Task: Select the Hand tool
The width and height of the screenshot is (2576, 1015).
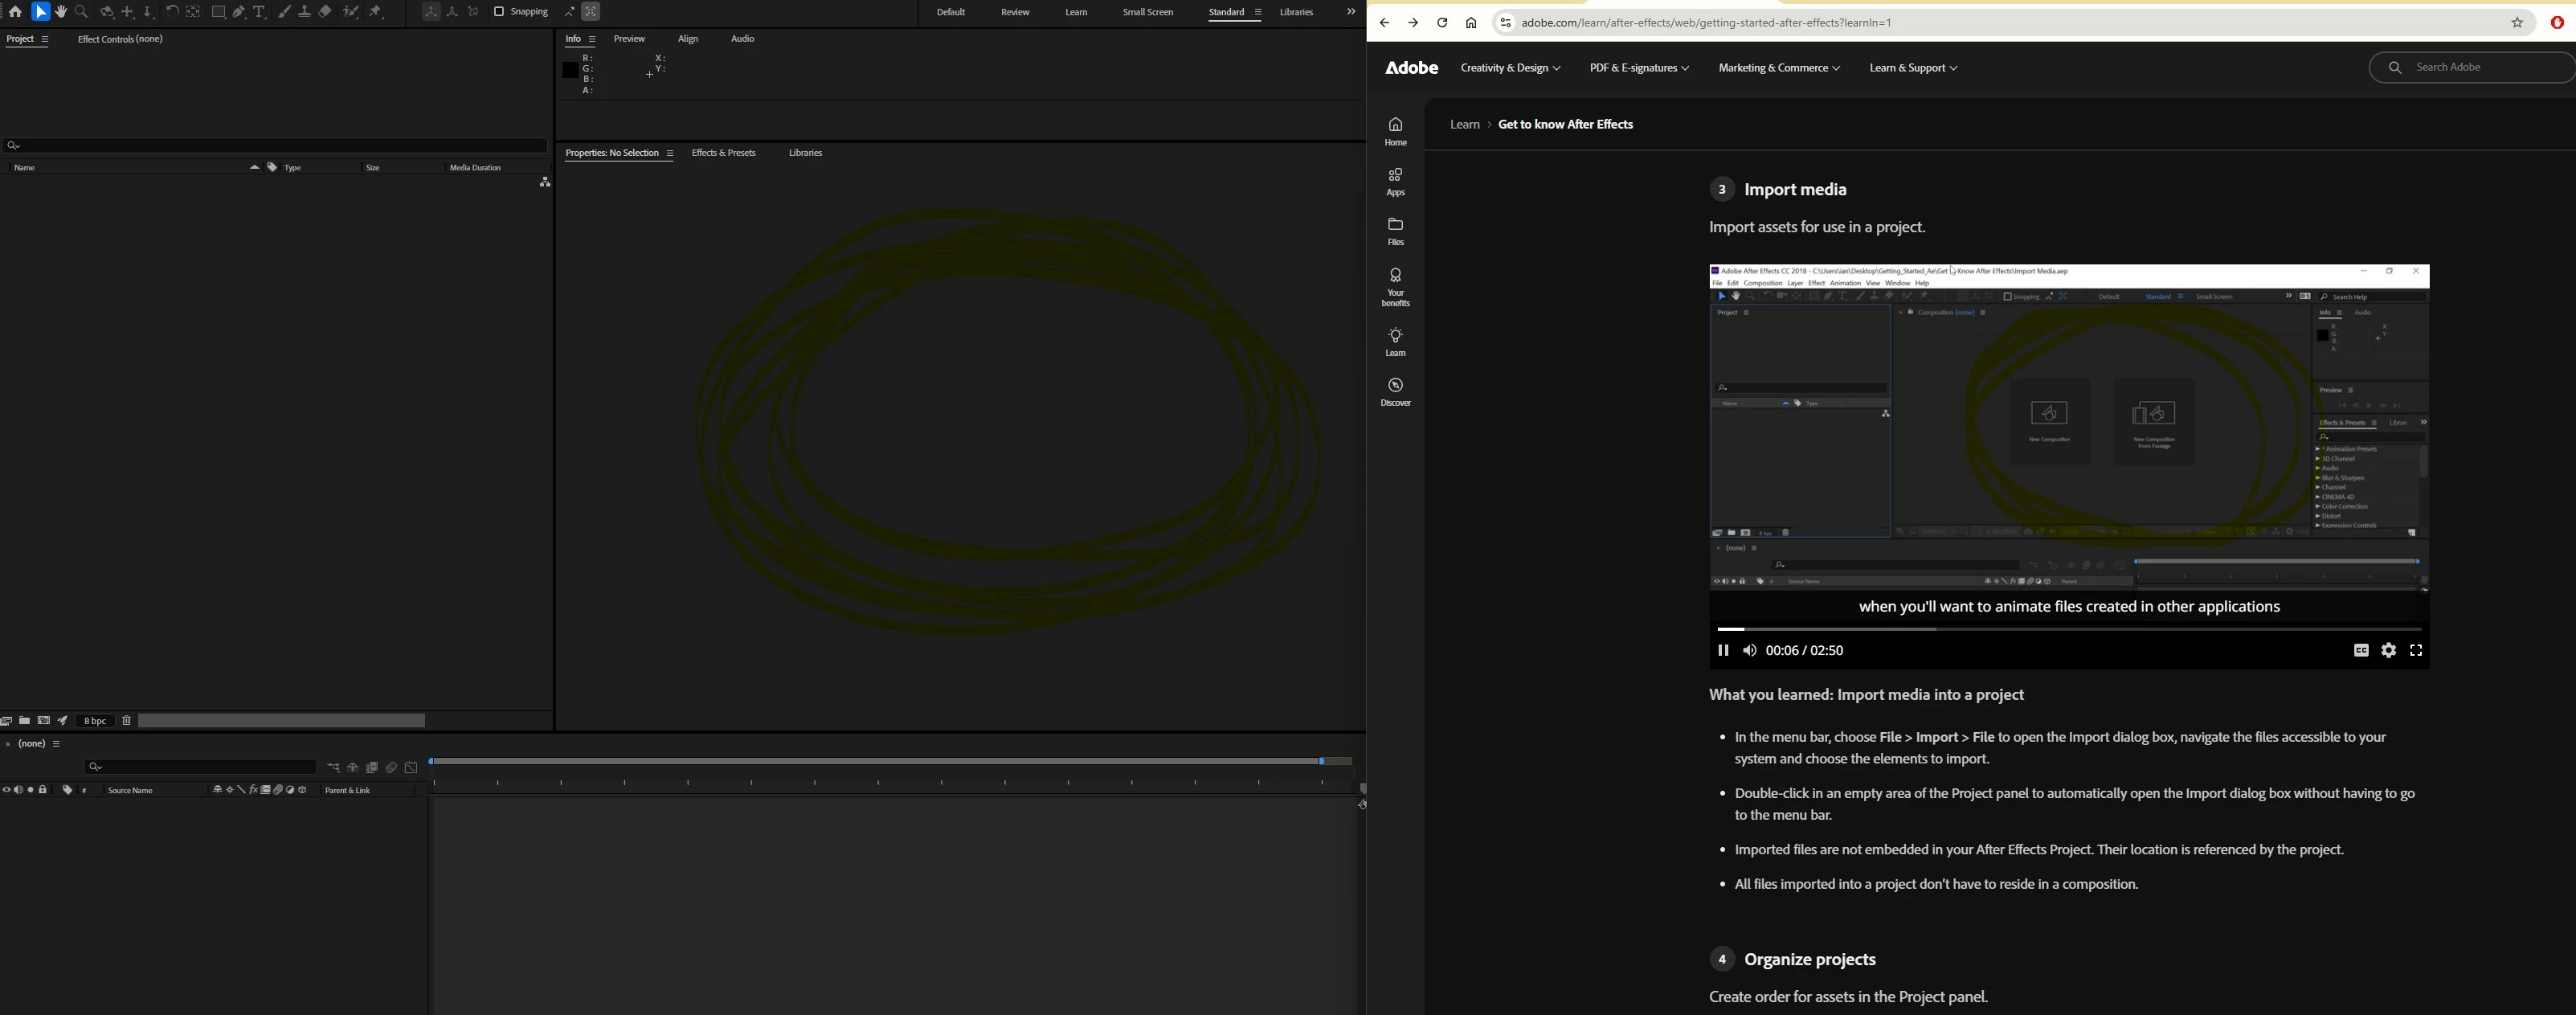Action: coord(61,12)
